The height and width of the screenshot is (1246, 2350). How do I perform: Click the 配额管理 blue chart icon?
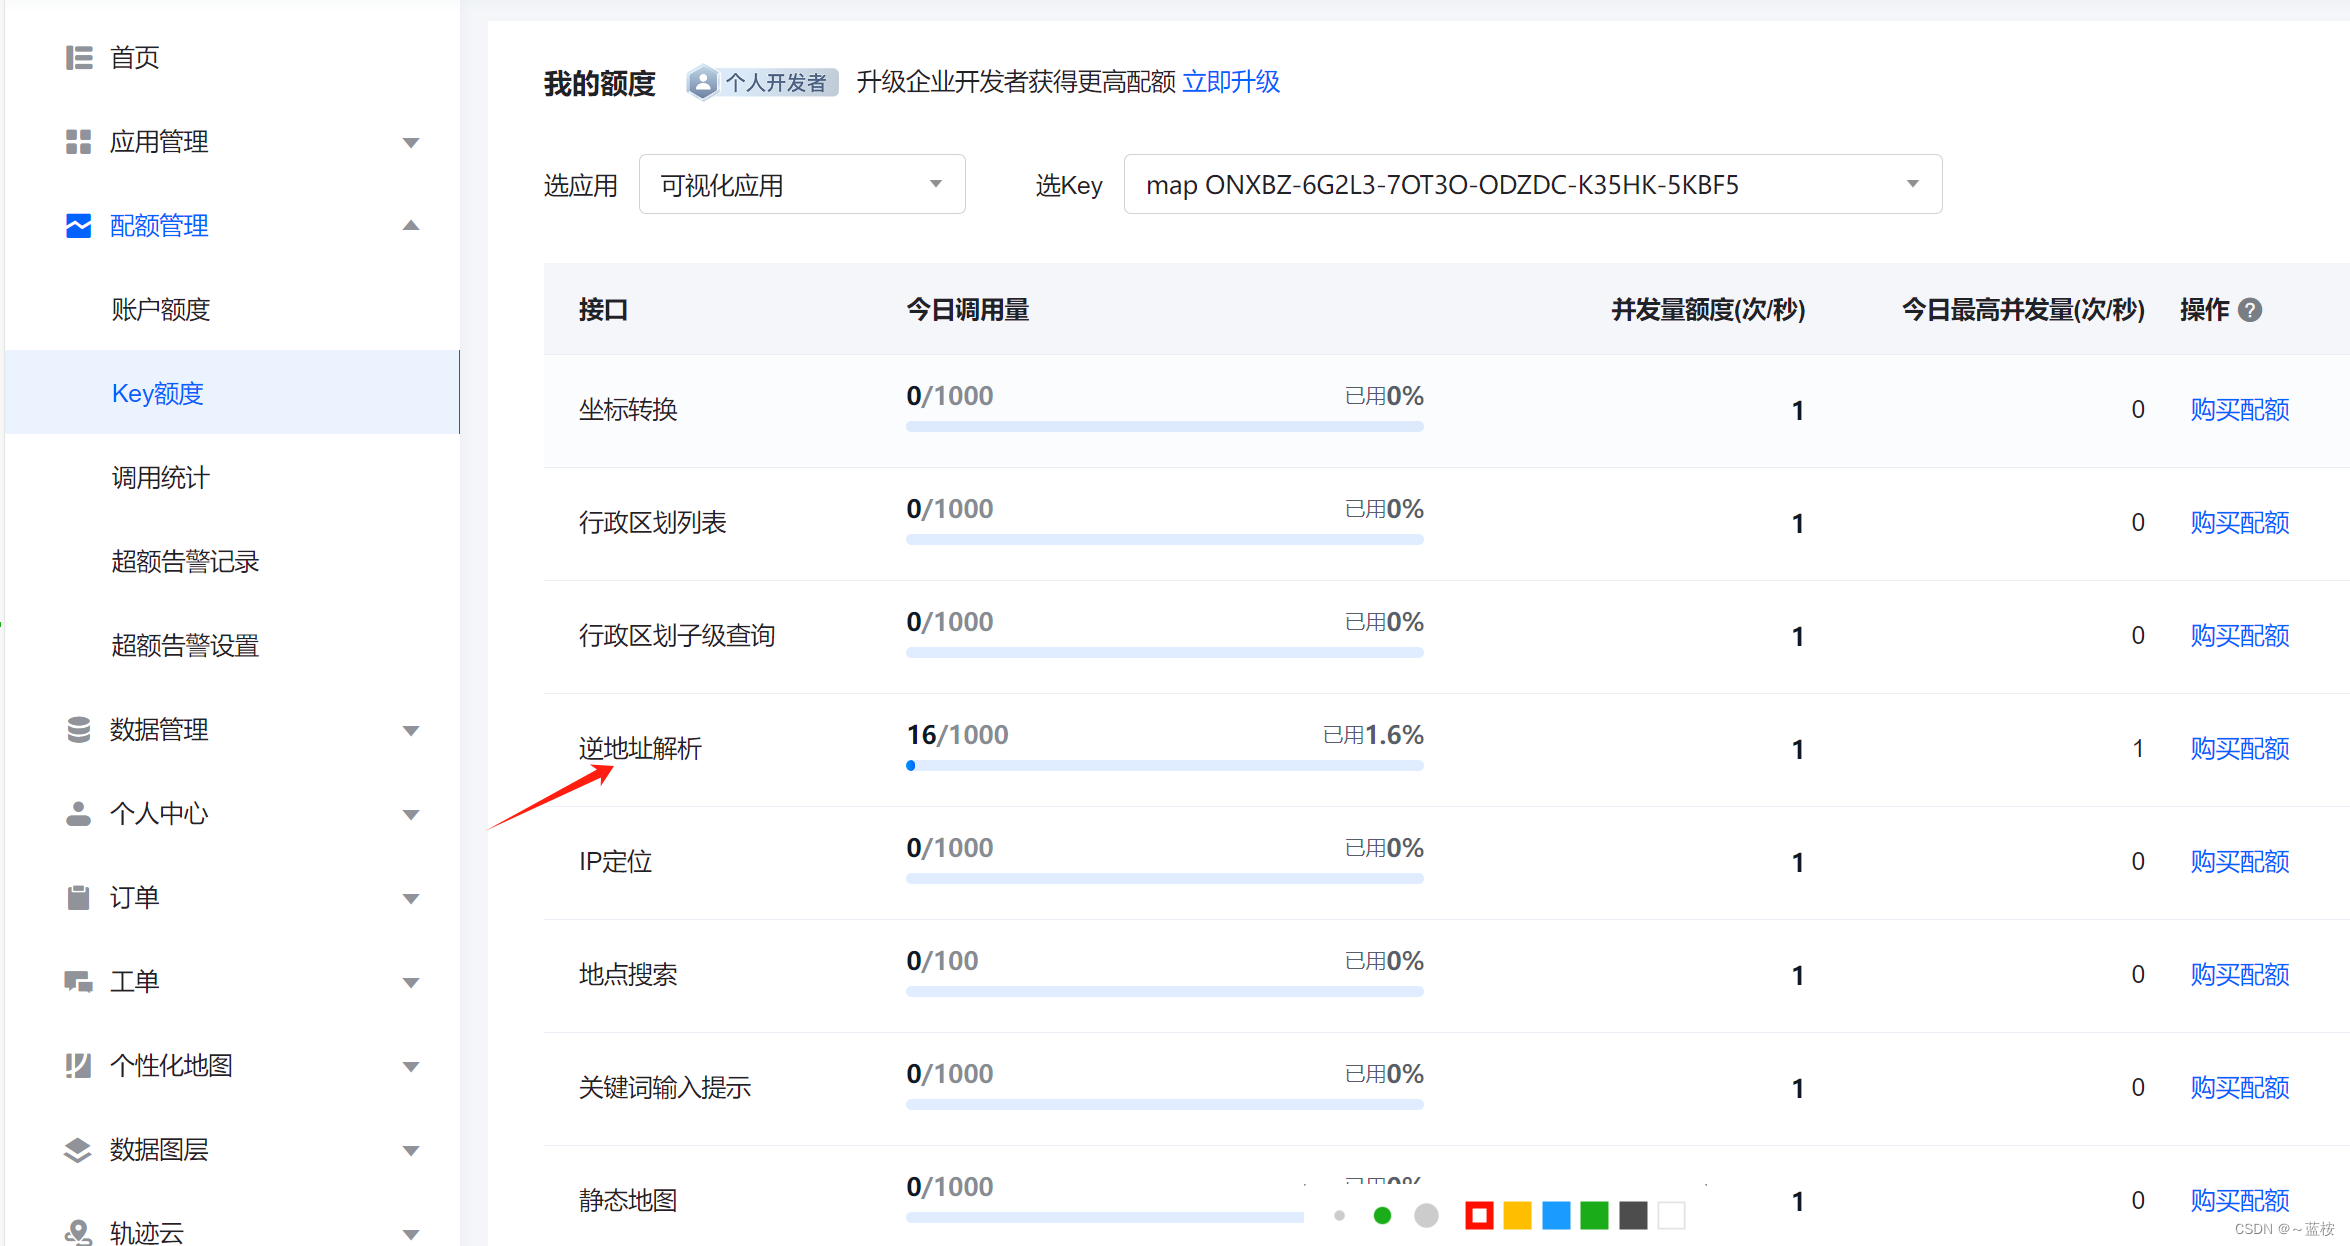point(79,226)
